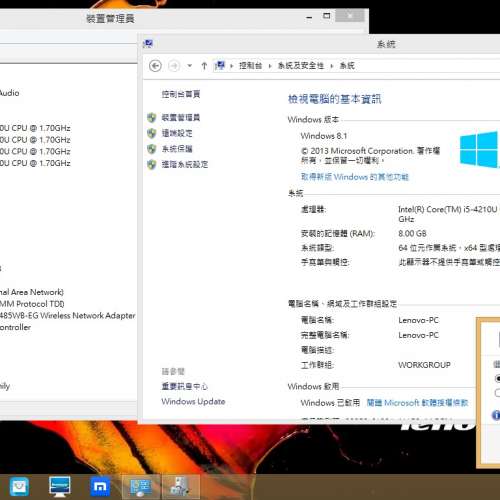Viewport: 500px width, 500px height.
Task: Click the shield icon beside 遠端設定
Action: coord(152,133)
